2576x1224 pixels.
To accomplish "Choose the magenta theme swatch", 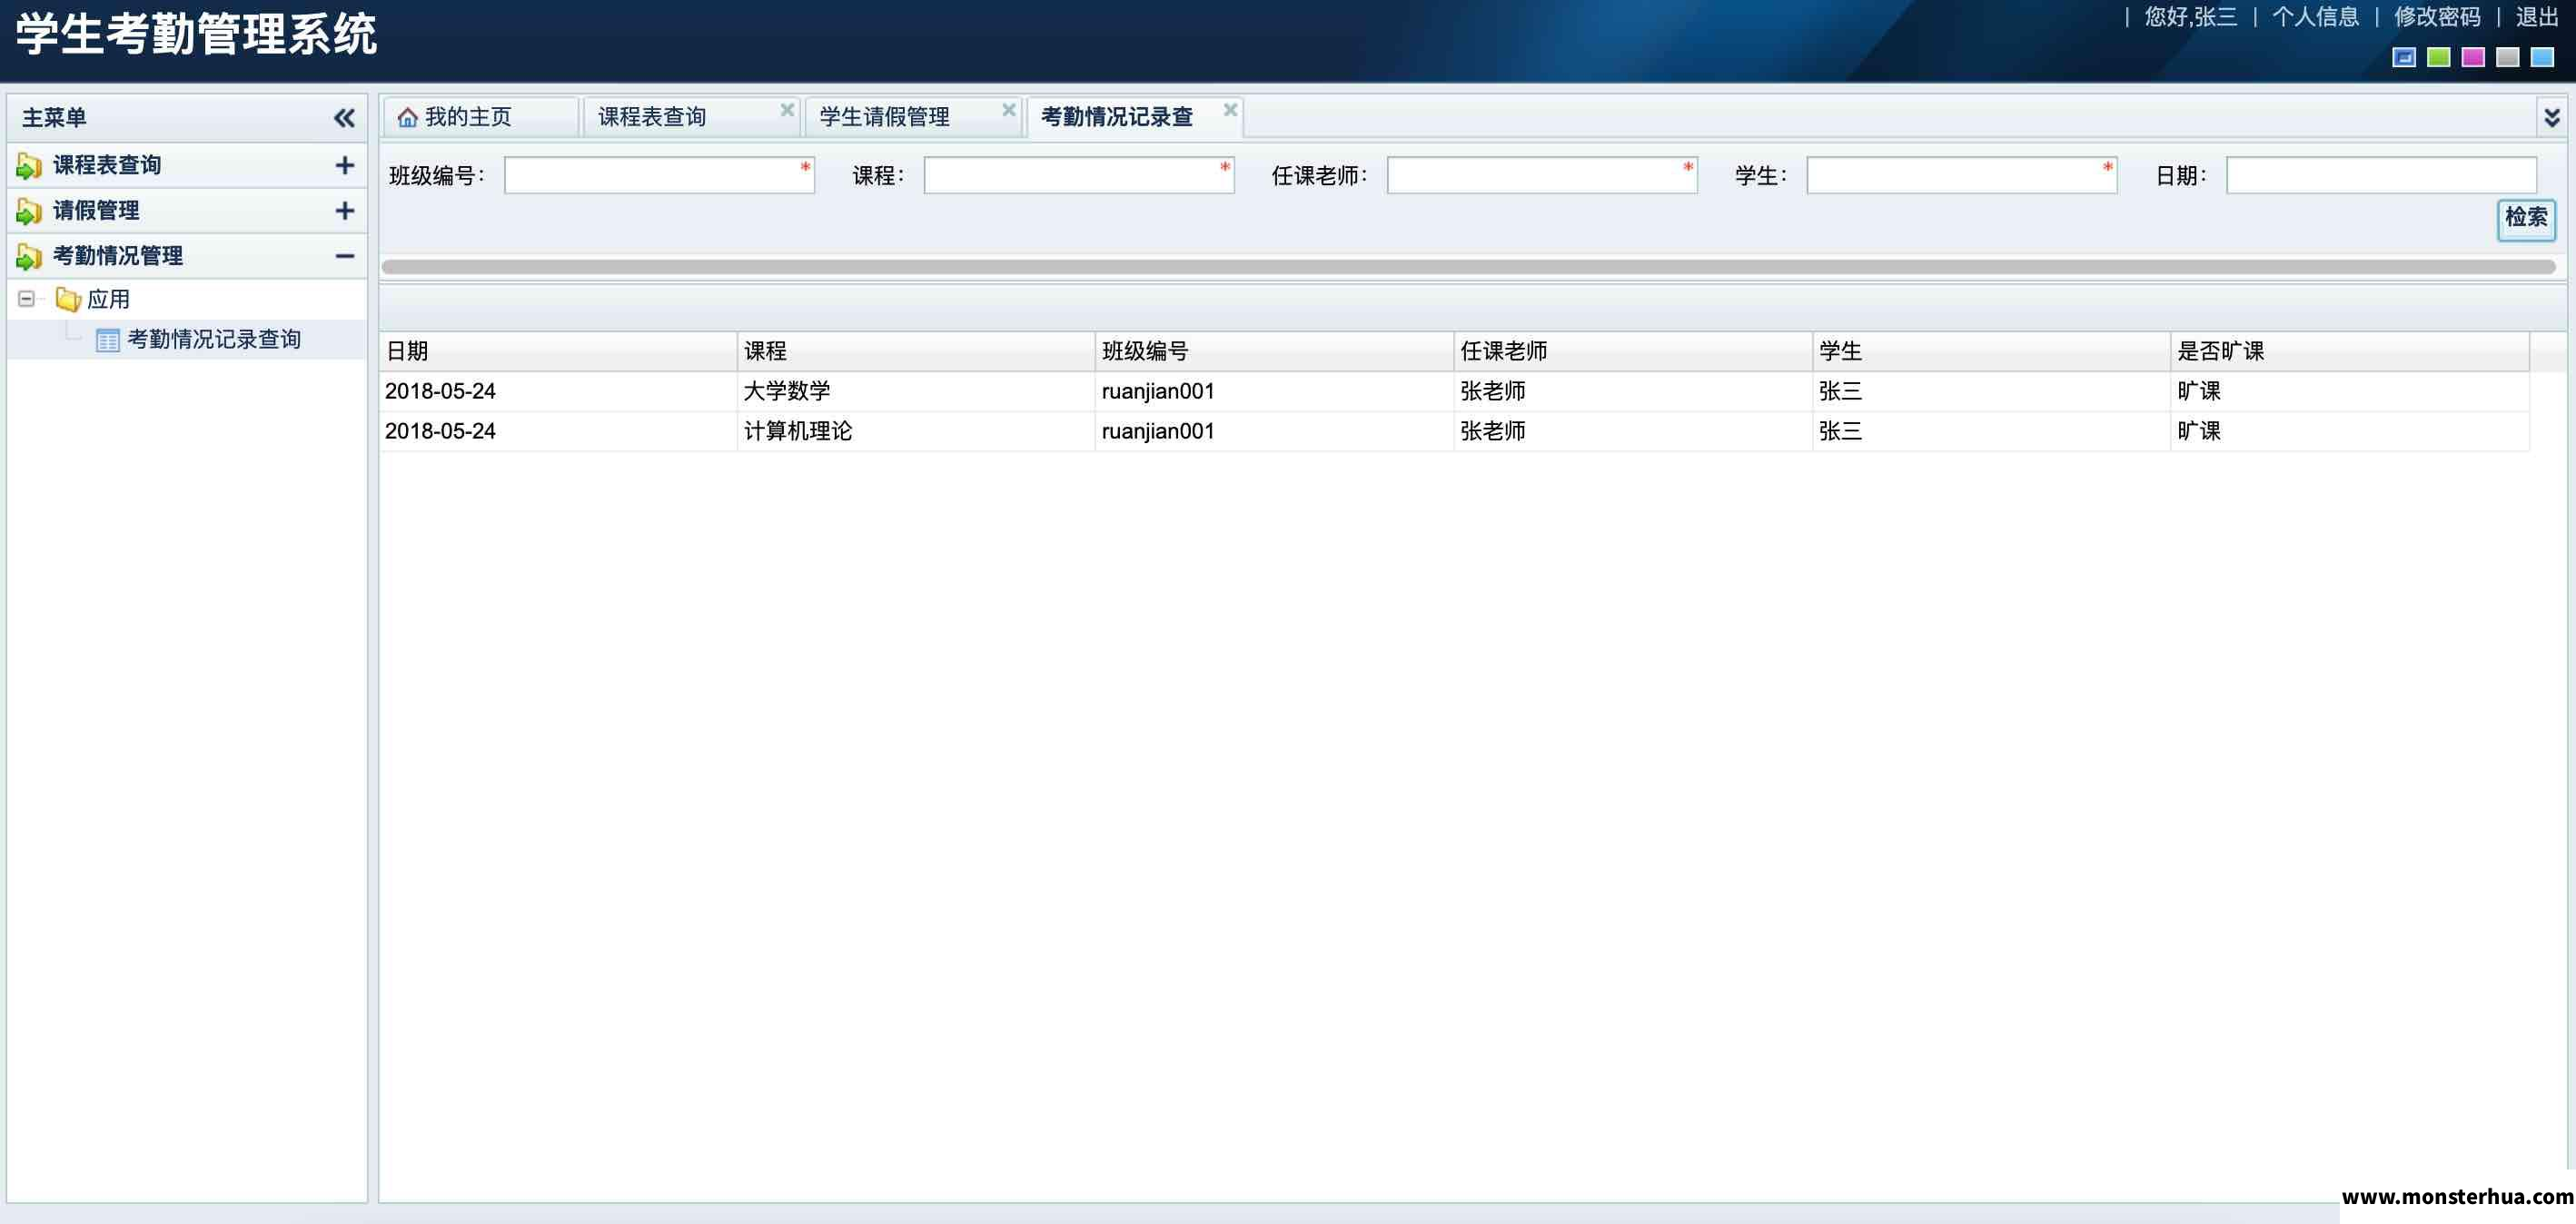I will (x=2473, y=58).
